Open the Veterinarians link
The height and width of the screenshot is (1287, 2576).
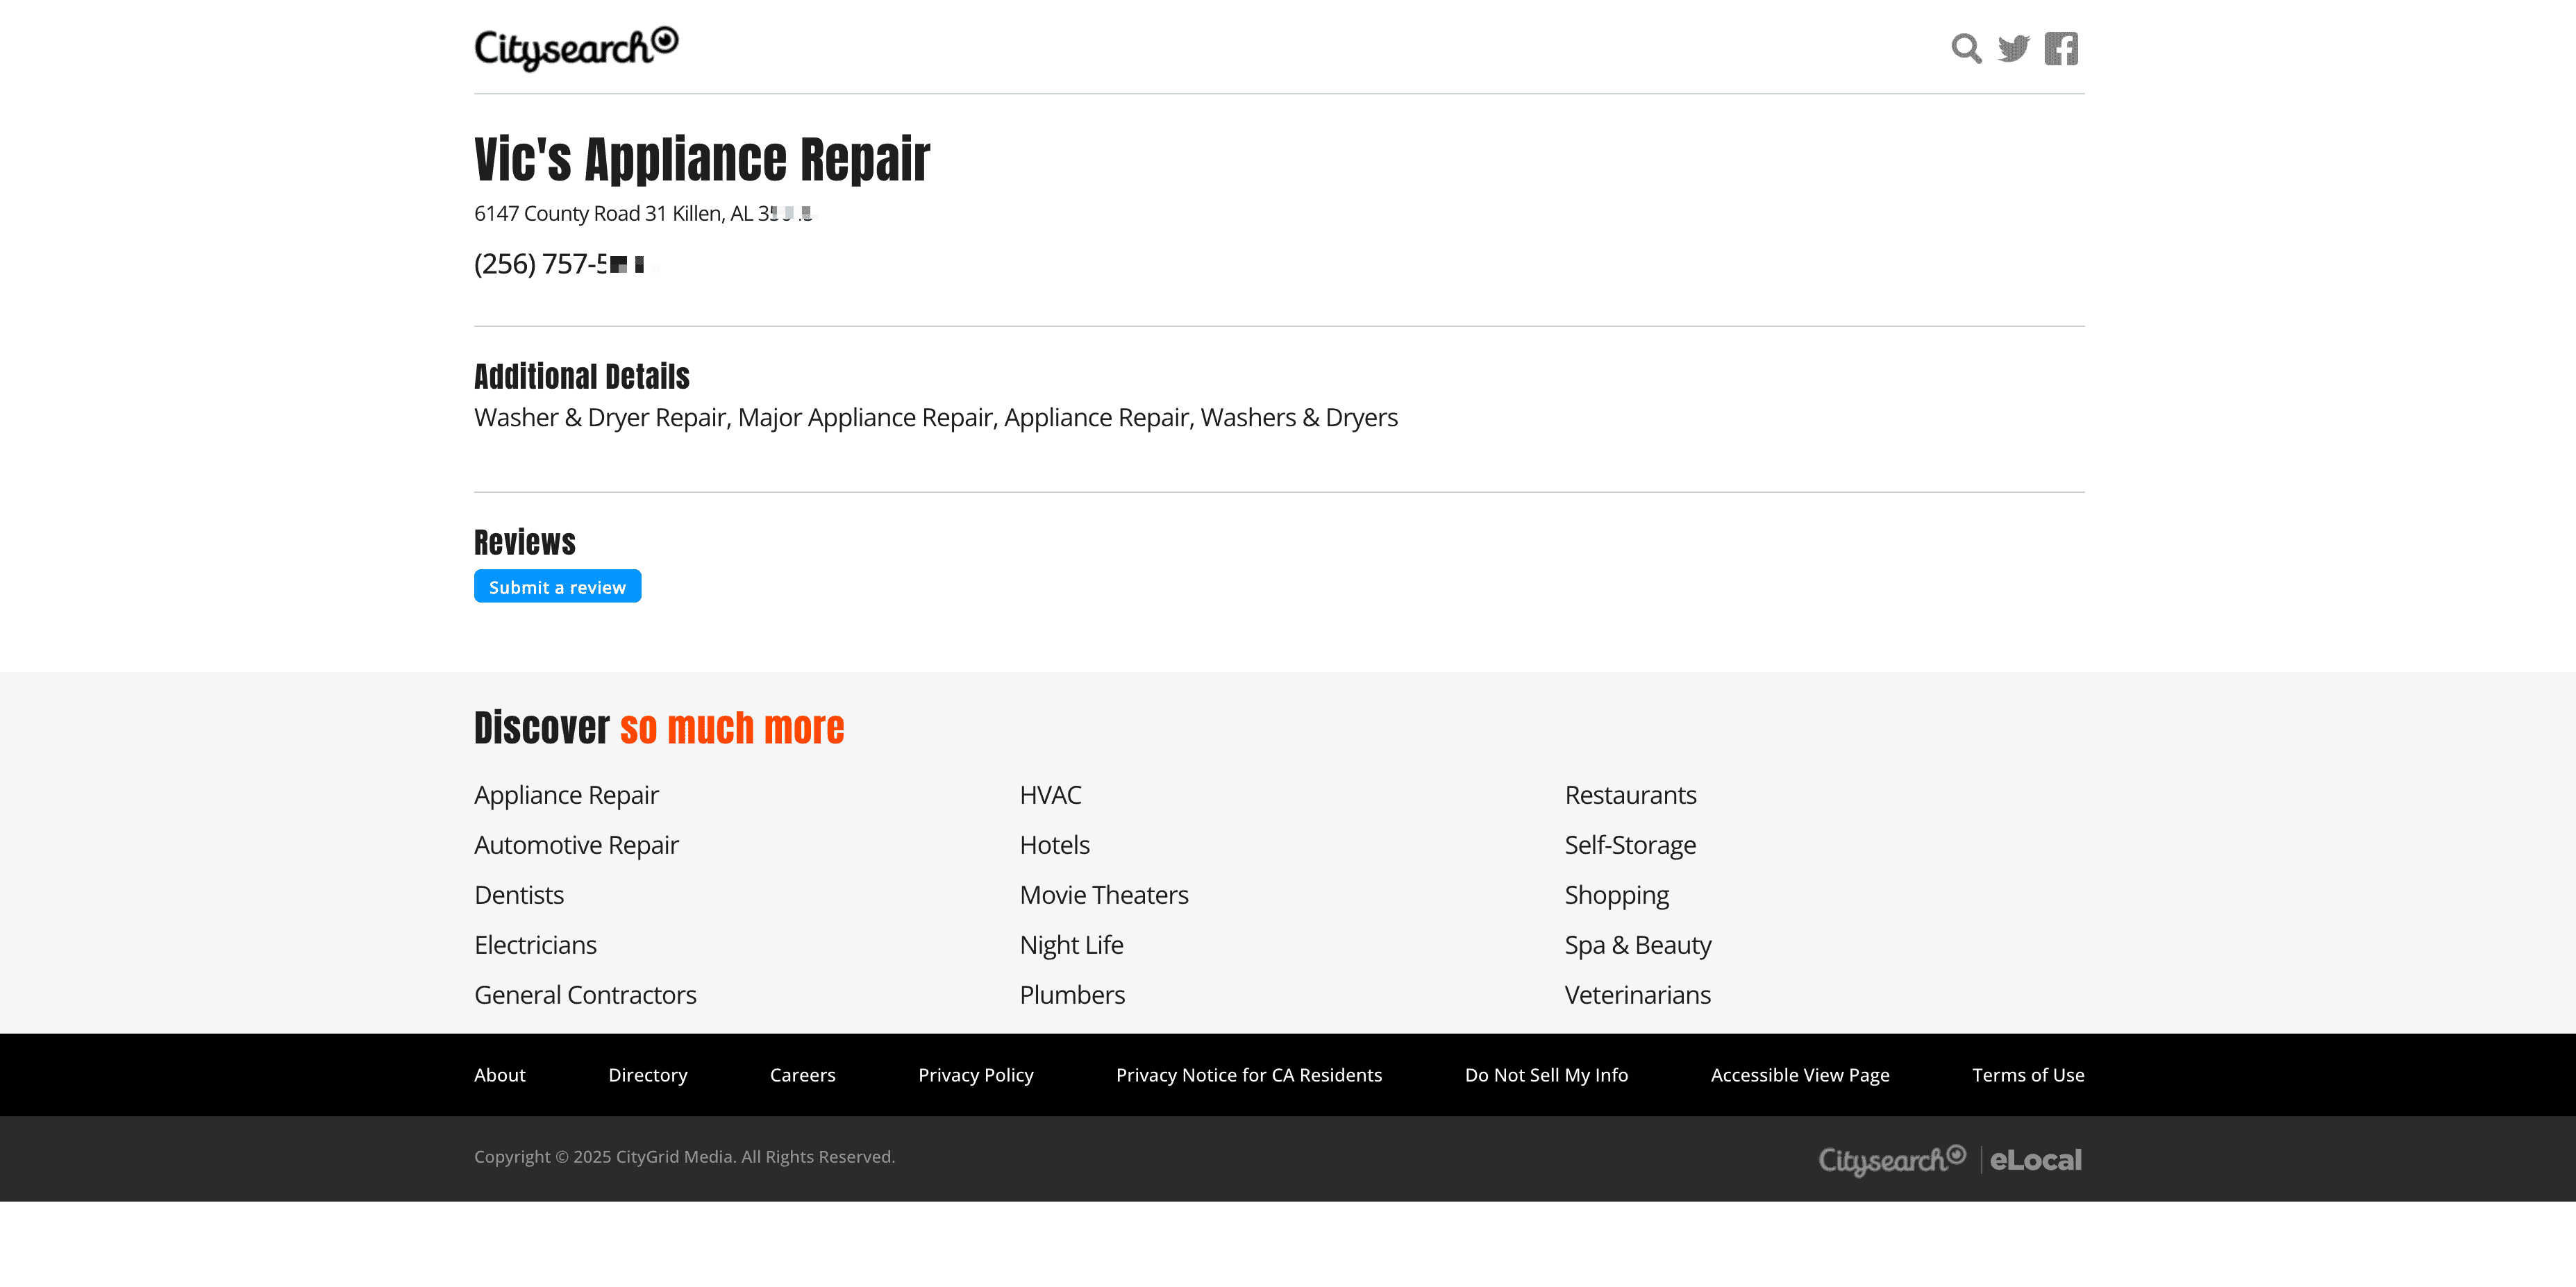coord(1637,995)
